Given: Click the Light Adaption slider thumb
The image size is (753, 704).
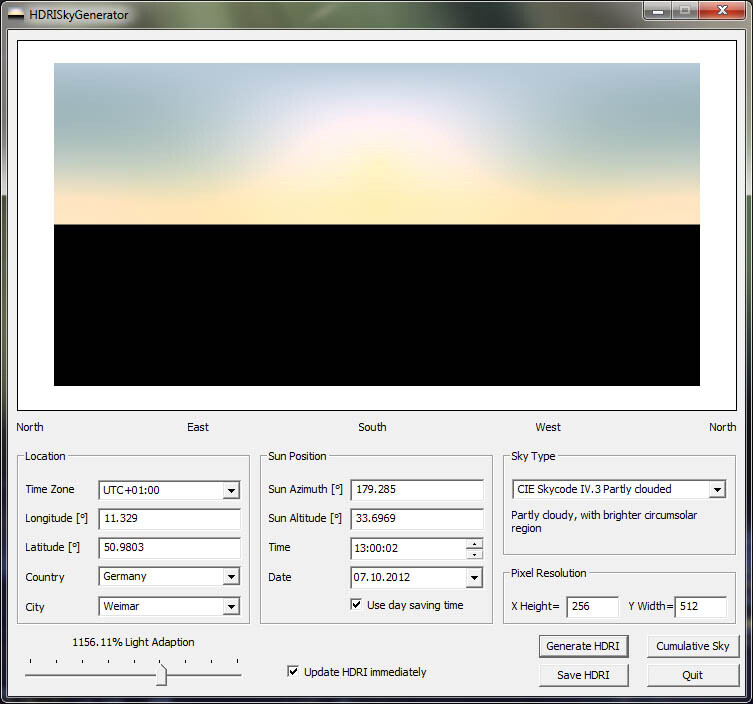Looking at the screenshot, I should click(x=162, y=675).
